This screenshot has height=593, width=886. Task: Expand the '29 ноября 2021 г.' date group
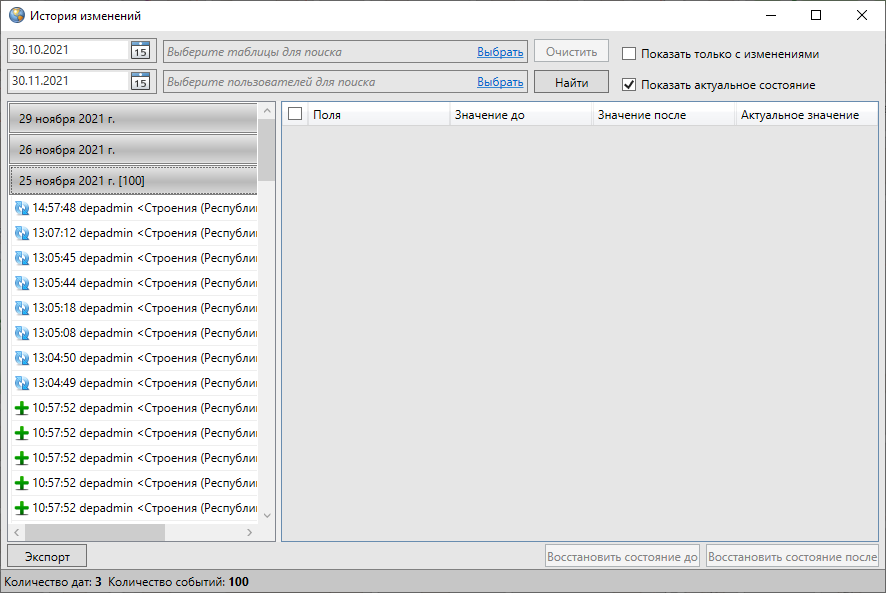pos(133,119)
